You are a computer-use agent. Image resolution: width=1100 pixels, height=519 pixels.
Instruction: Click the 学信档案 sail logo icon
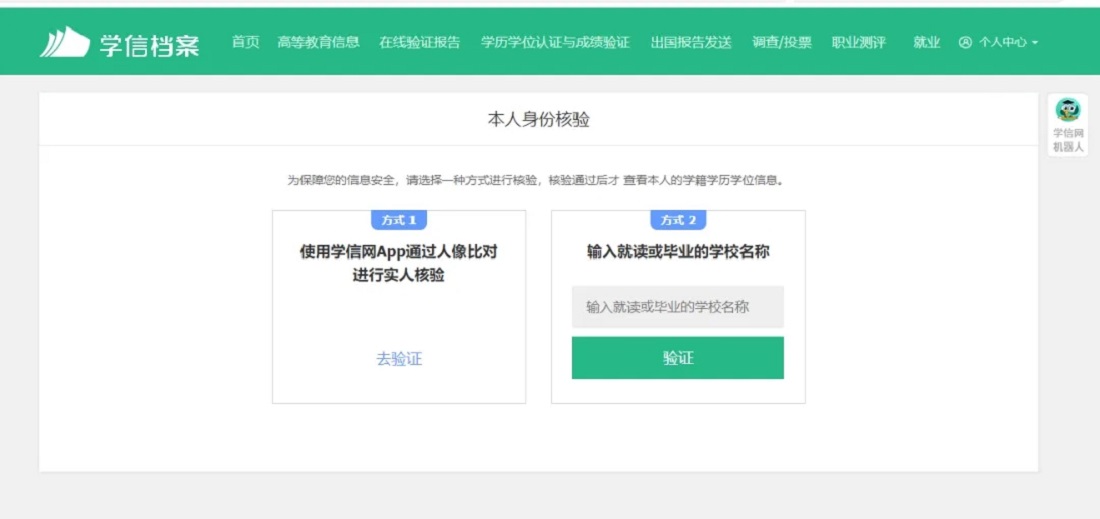65,42
